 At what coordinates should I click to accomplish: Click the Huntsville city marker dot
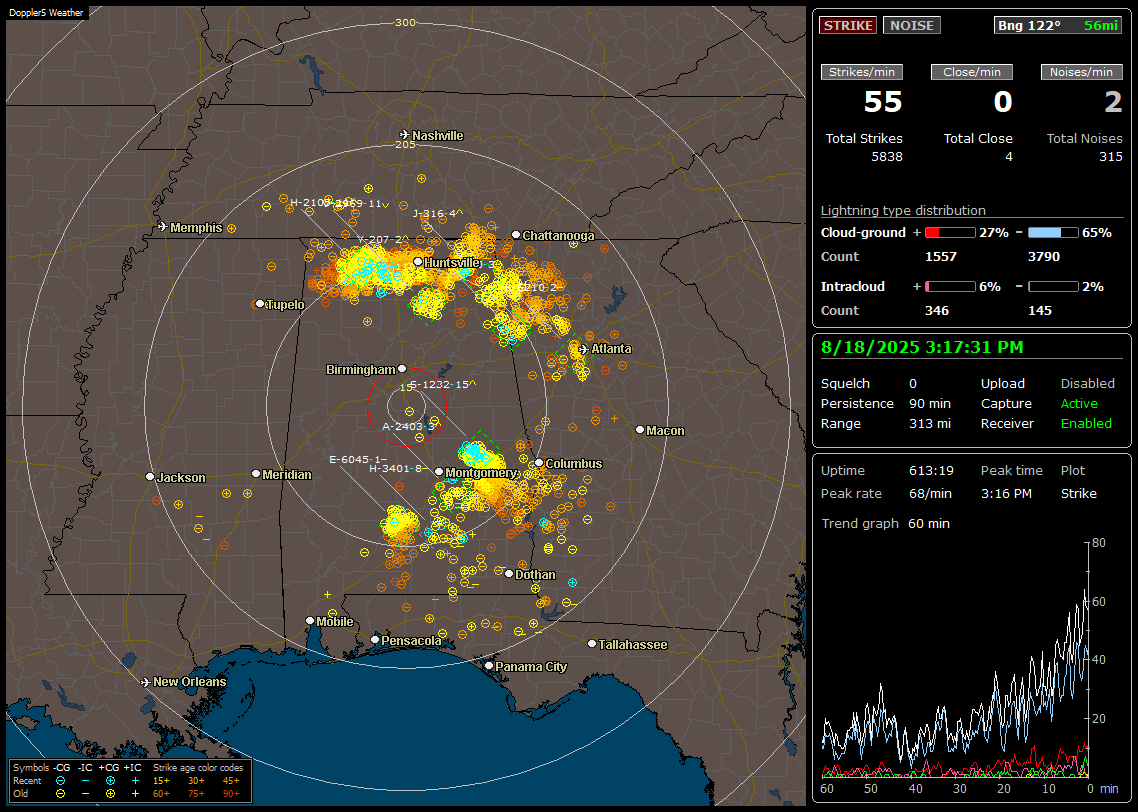418,262
